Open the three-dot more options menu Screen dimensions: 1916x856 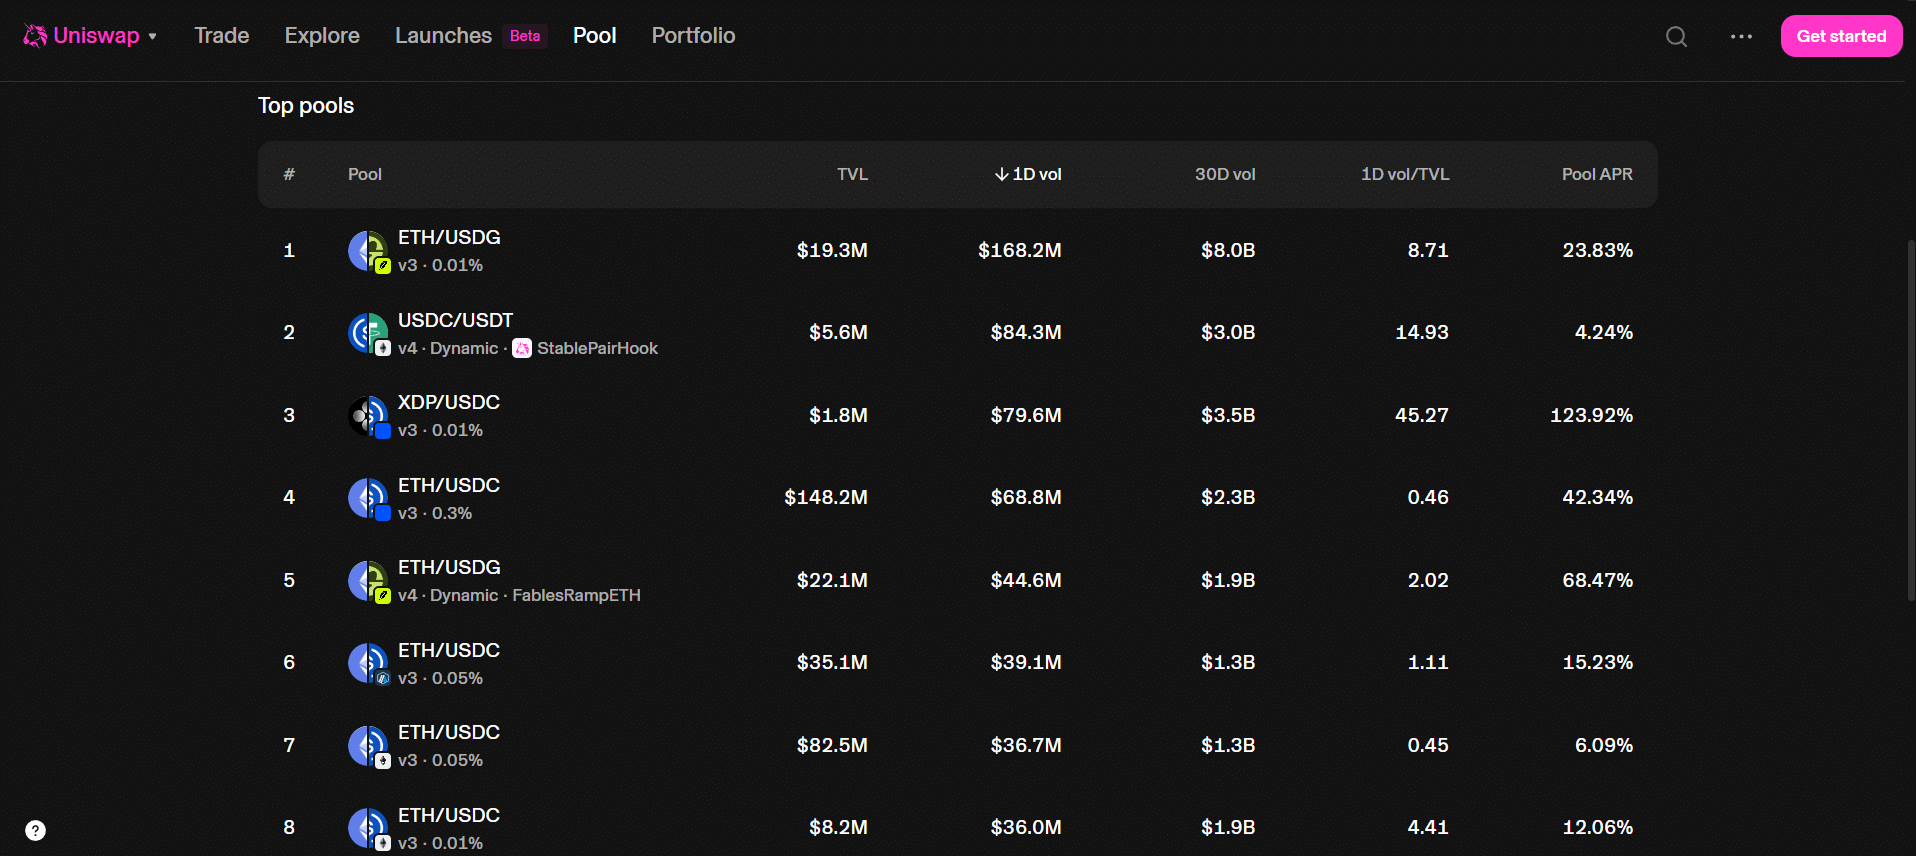(x=1741, y=36)
